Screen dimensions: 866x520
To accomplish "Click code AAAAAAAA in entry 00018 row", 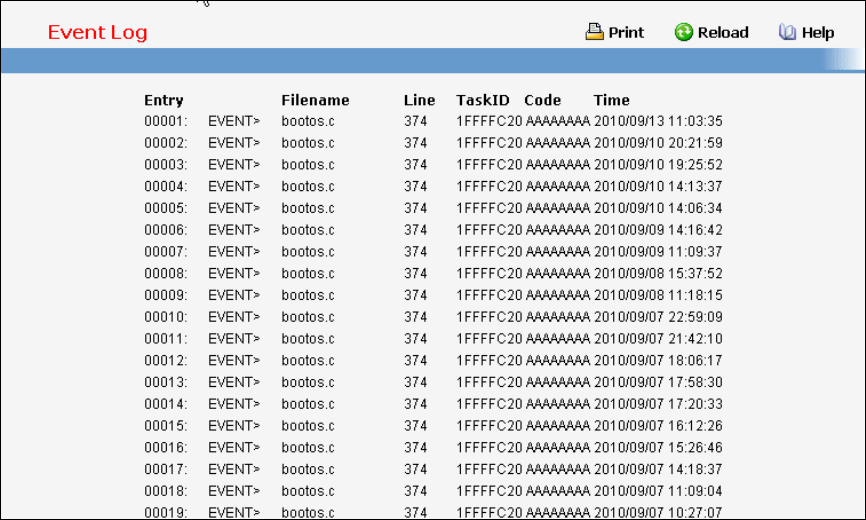I will pyautogui.click(x=558, y=491).
